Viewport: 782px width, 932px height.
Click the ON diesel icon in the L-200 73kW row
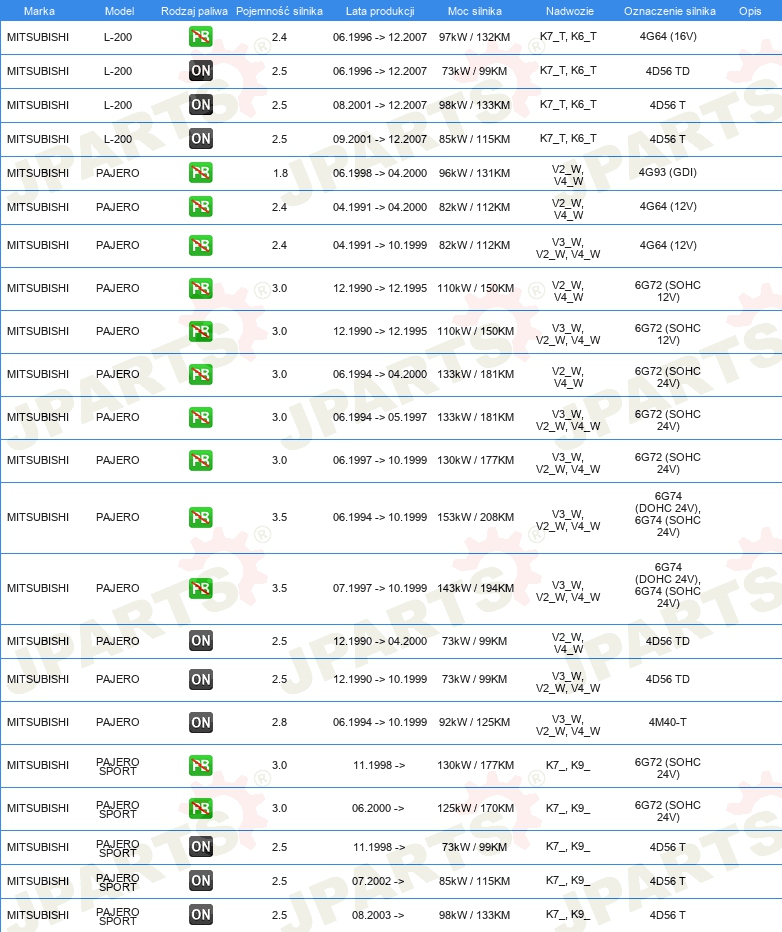pyautogui.click(x=201, y=71)
